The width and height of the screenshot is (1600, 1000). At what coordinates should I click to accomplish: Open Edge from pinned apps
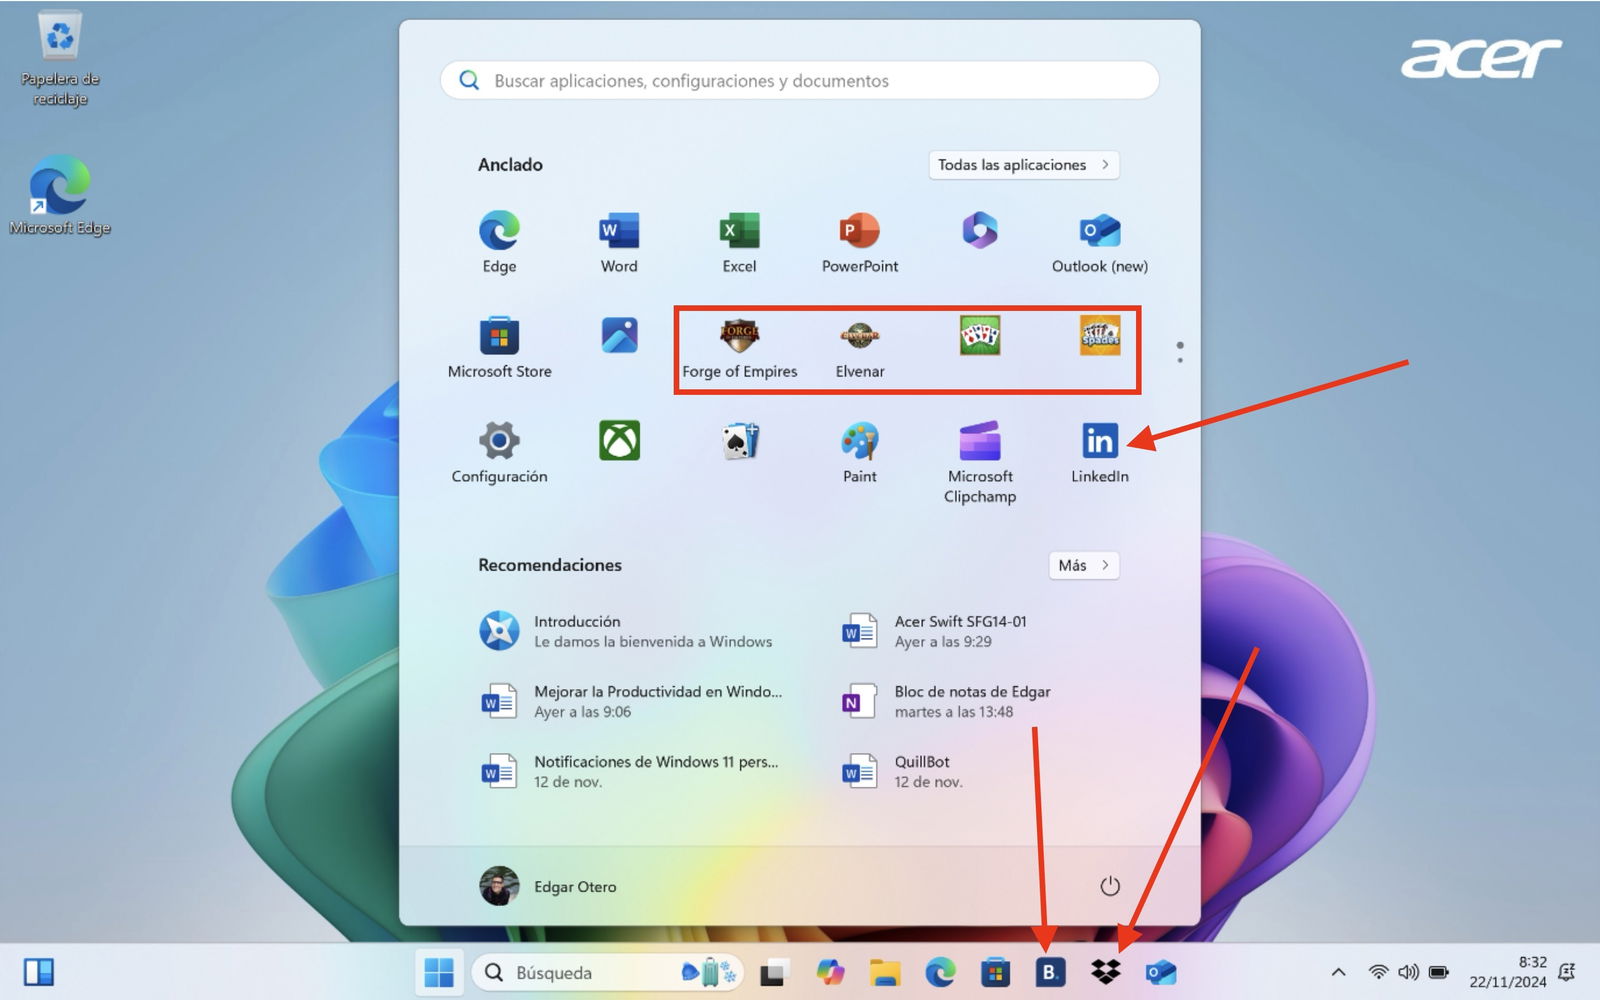499,243
